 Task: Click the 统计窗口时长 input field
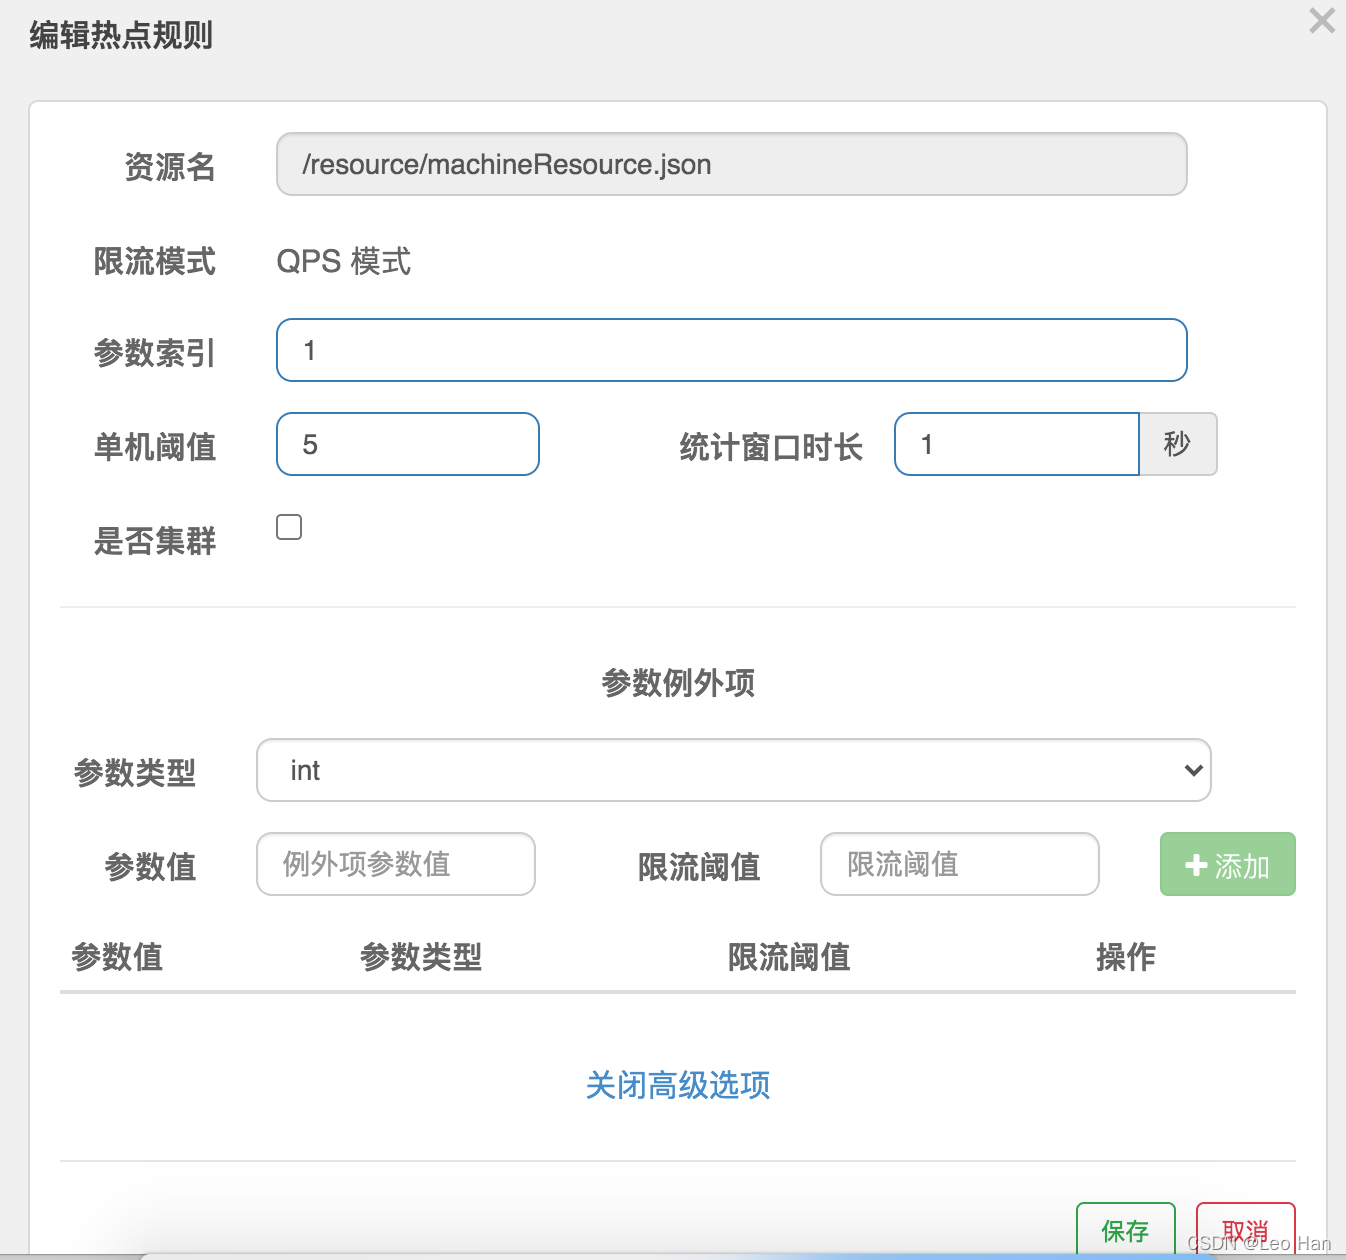[x=1016, y=444]
